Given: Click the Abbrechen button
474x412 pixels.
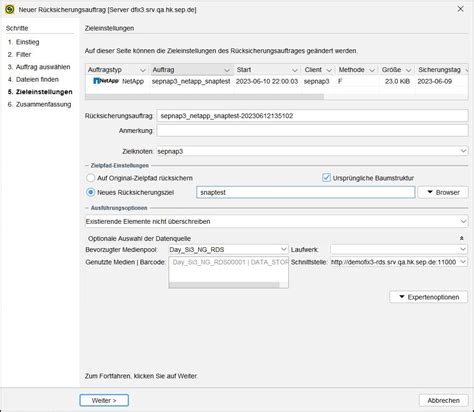Looking at the screenshot, I should pyautogui.click(x=443, y=400).
